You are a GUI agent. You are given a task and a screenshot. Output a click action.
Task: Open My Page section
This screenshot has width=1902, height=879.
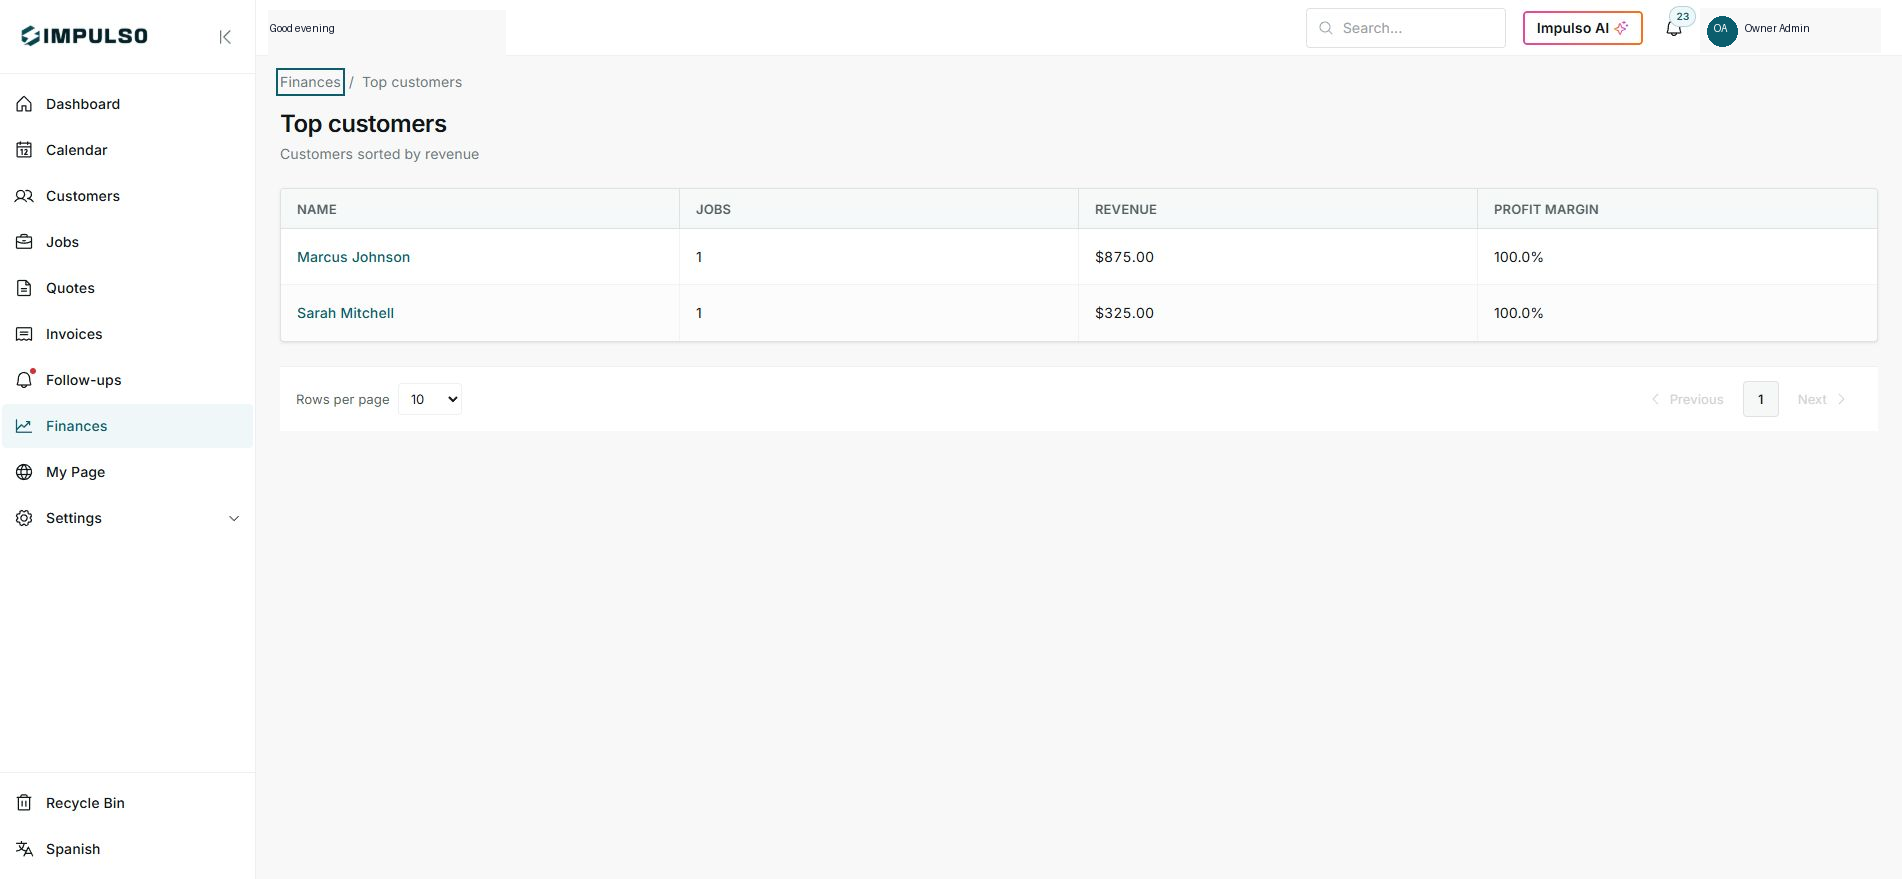(128, 472)
